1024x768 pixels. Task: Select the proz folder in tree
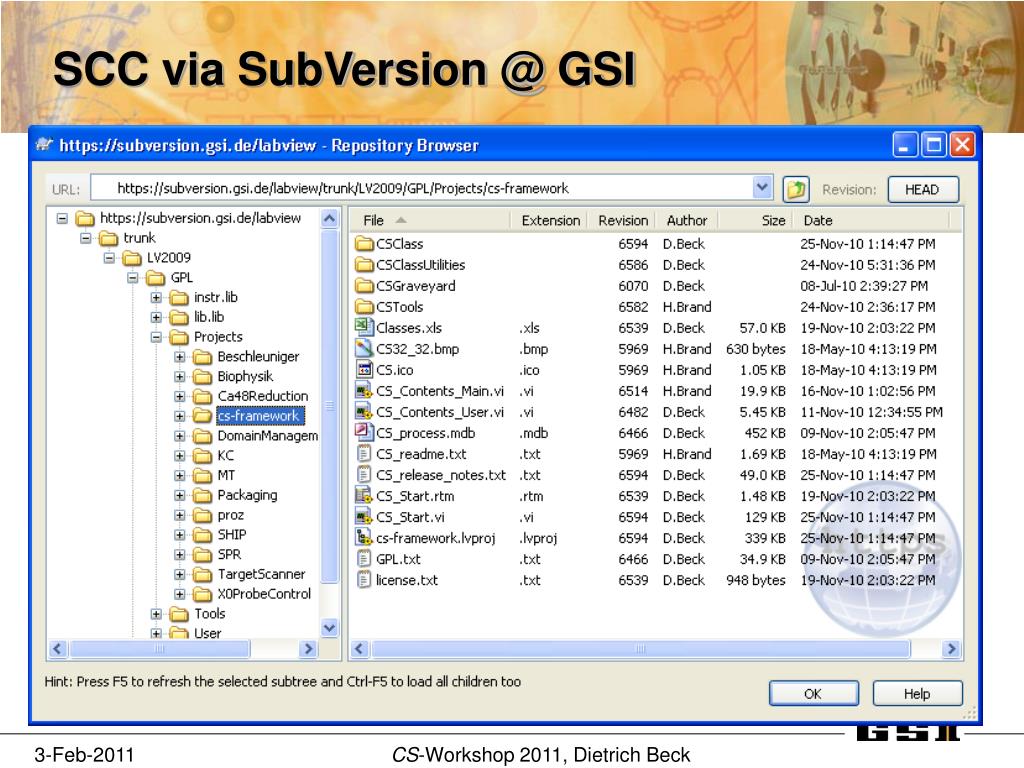pos(231,515)
